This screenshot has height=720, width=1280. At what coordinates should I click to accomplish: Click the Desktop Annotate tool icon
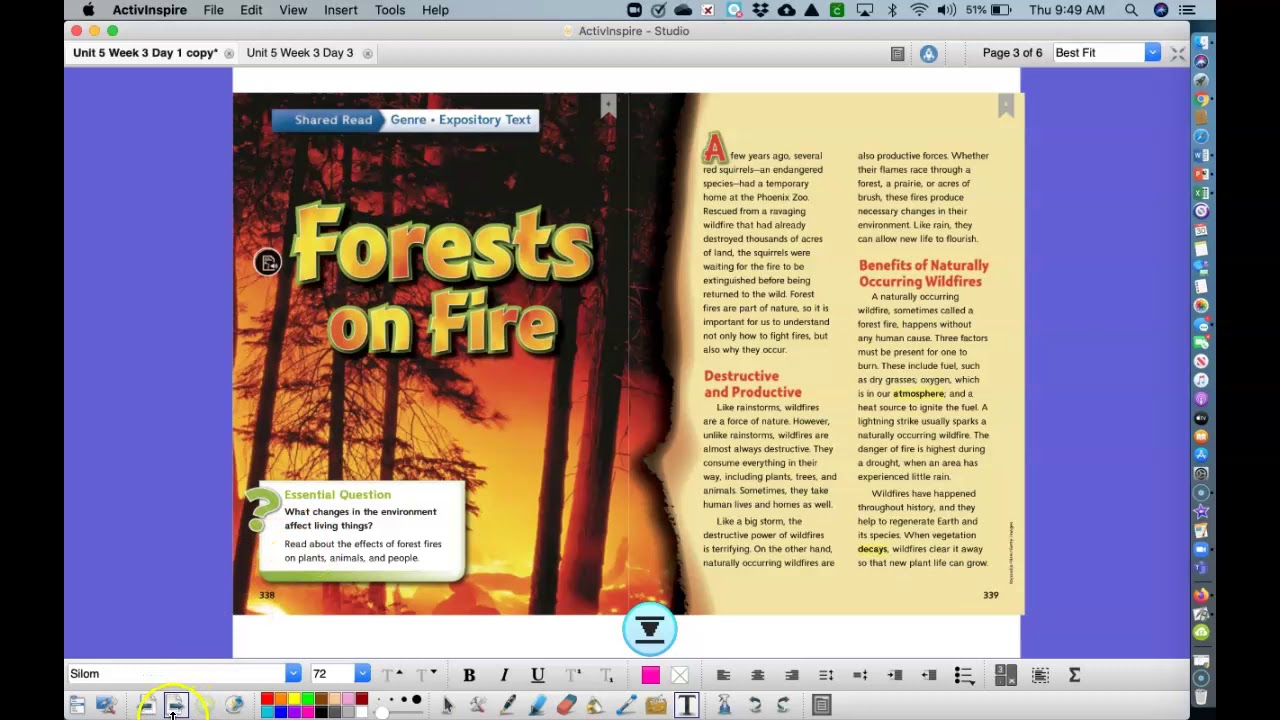(x=106, y=706)
